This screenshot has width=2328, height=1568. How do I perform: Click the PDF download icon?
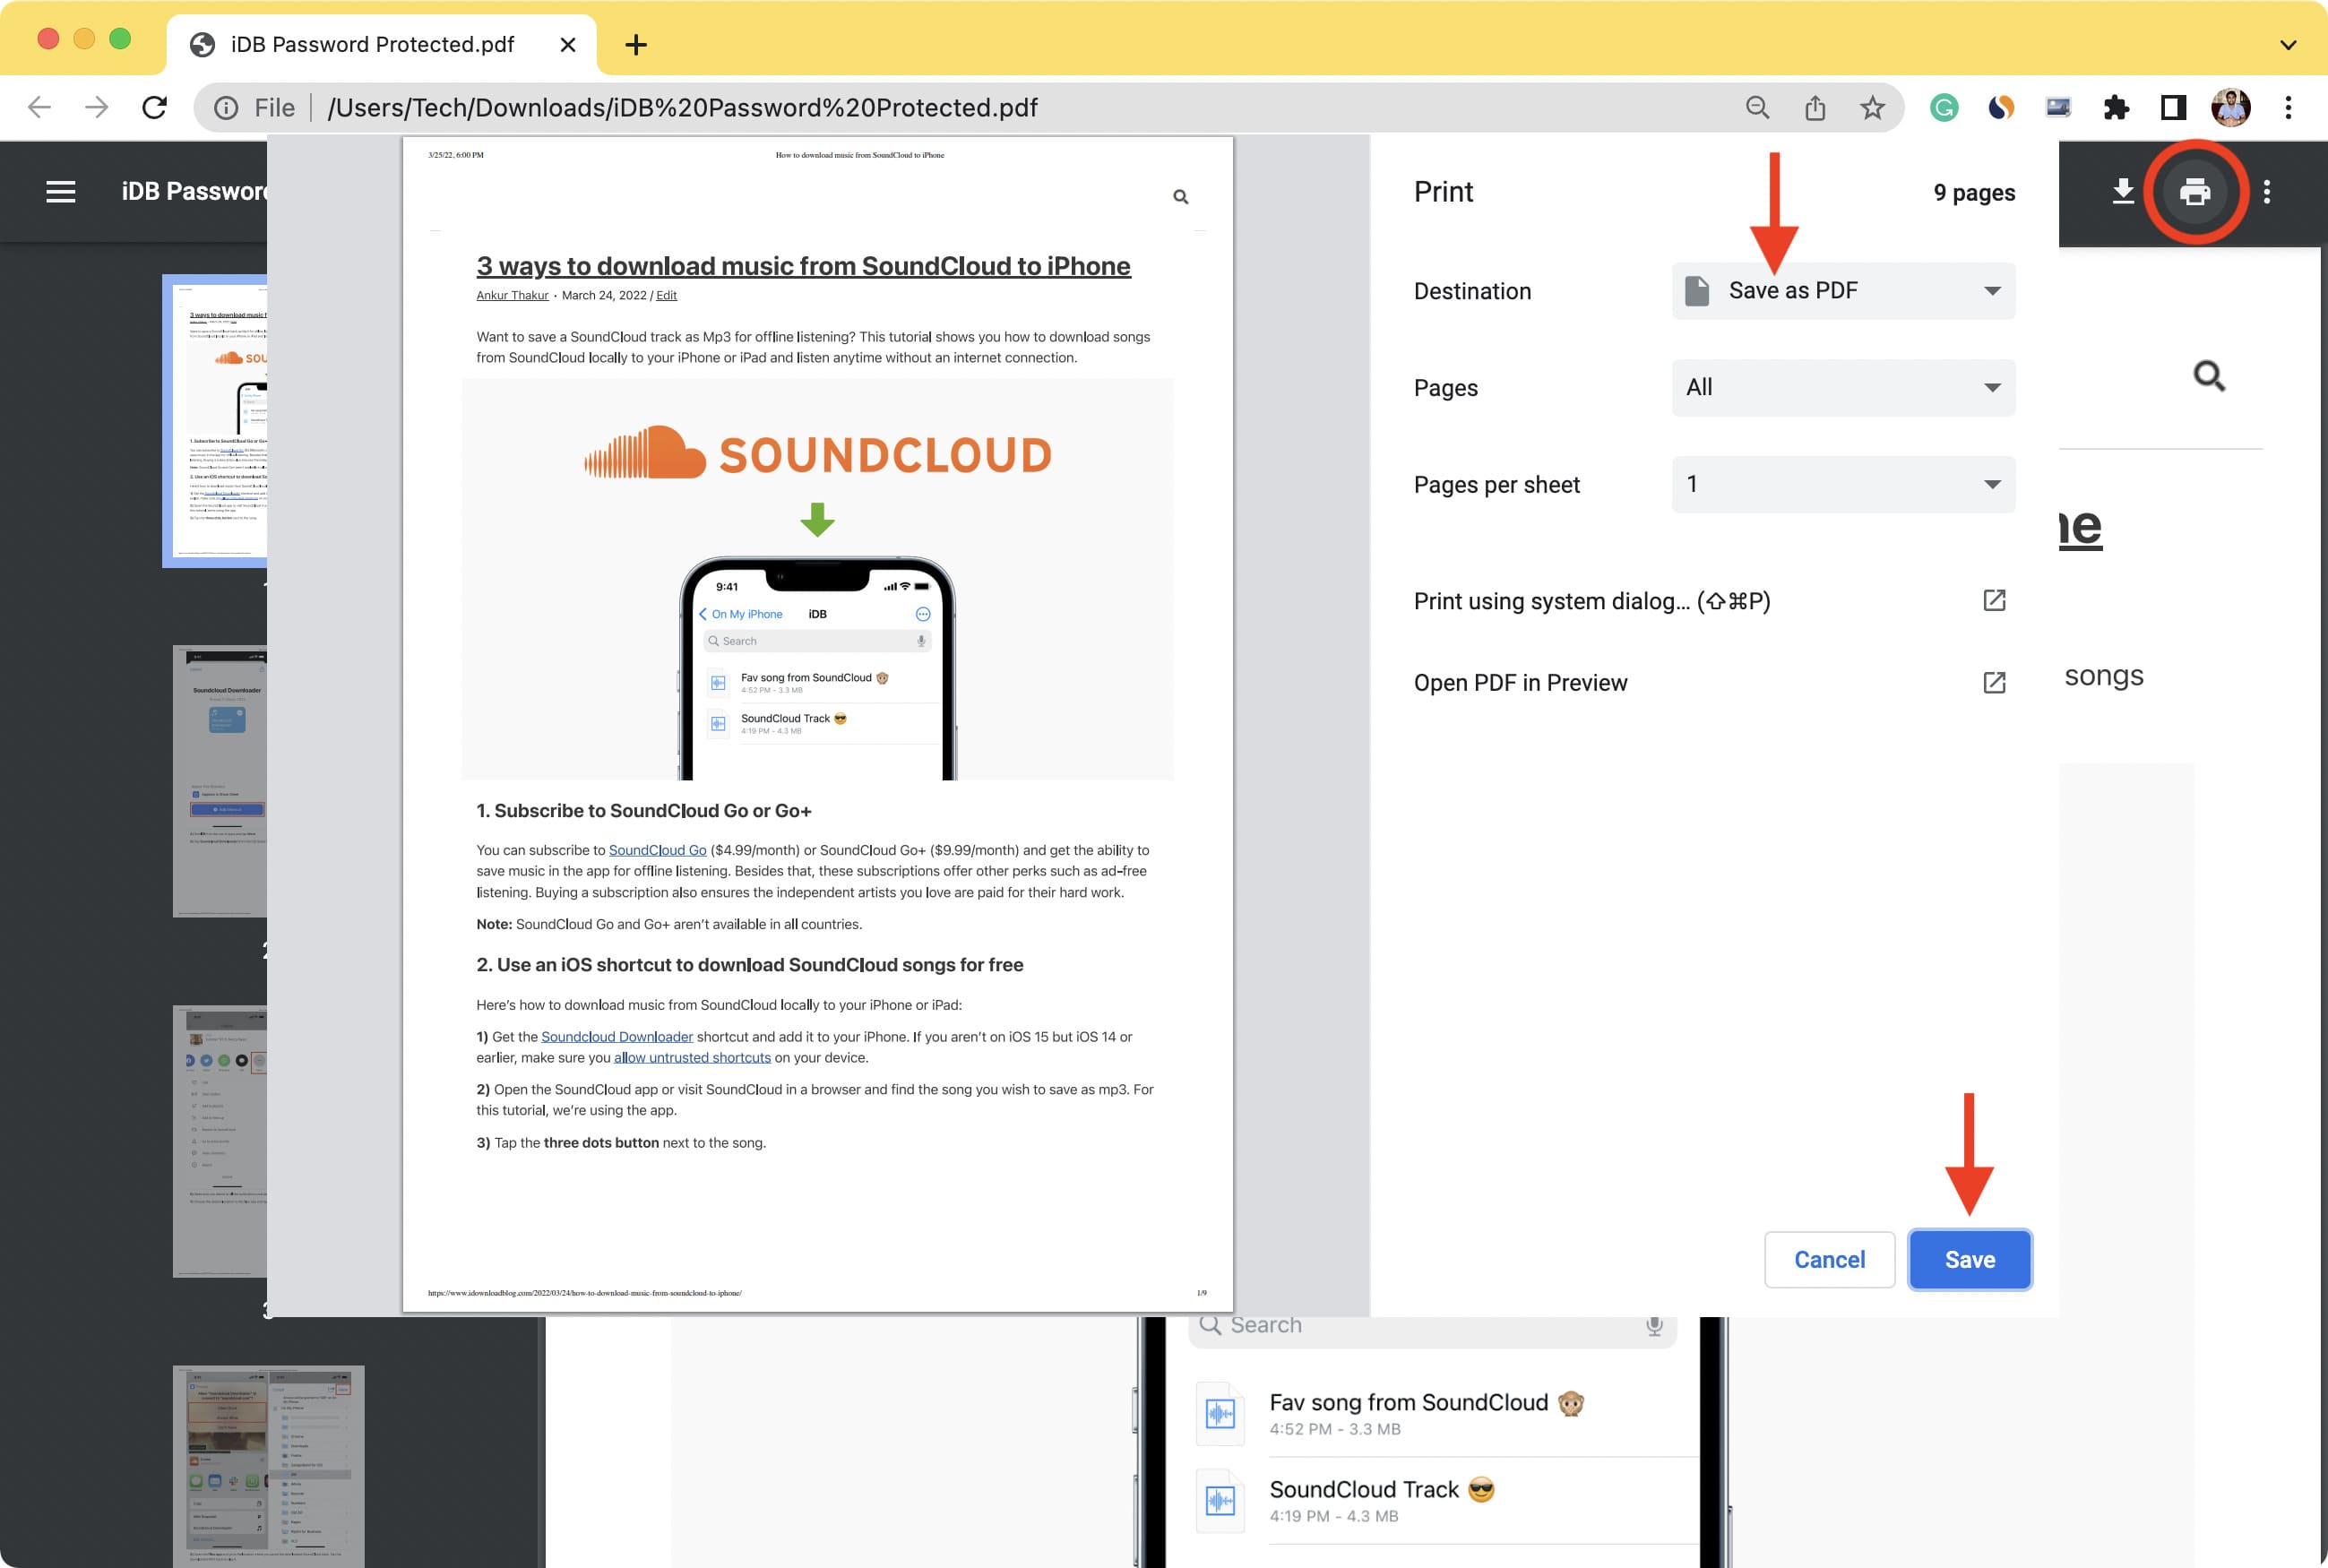2122,192
